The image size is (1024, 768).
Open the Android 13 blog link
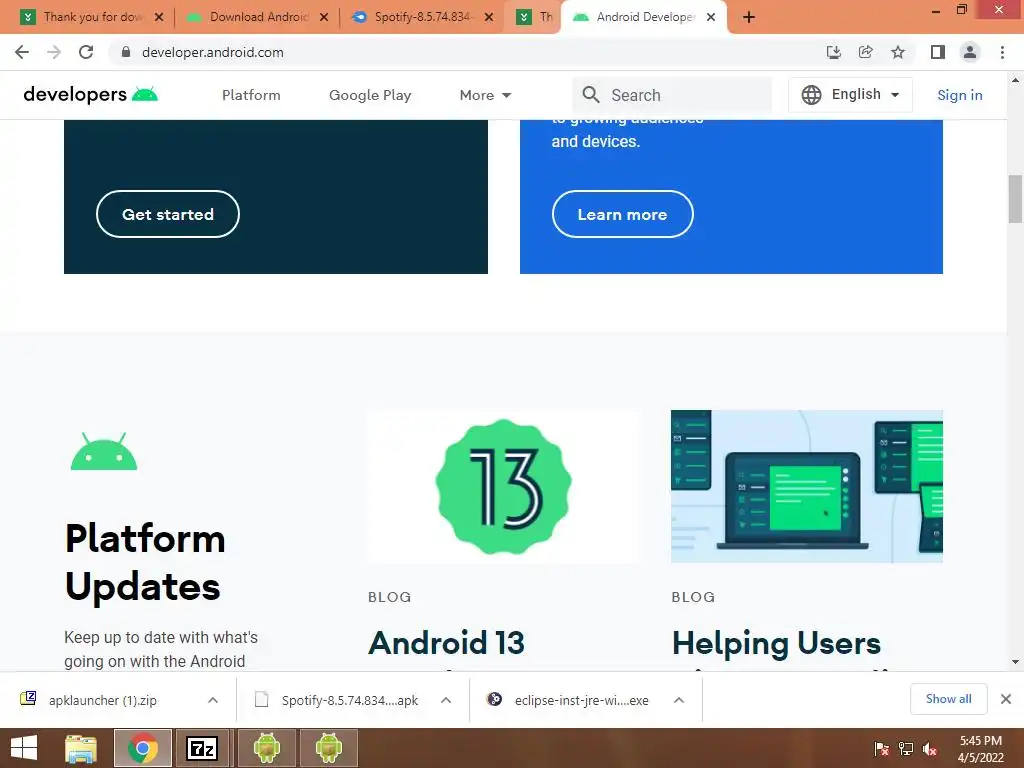tap(446, 643)
